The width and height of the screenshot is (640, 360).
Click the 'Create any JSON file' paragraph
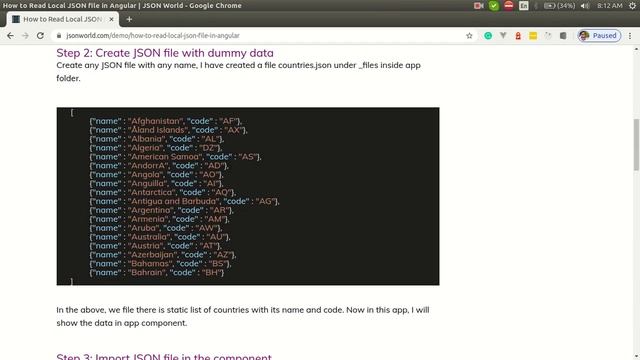click(x=238, y=72)
